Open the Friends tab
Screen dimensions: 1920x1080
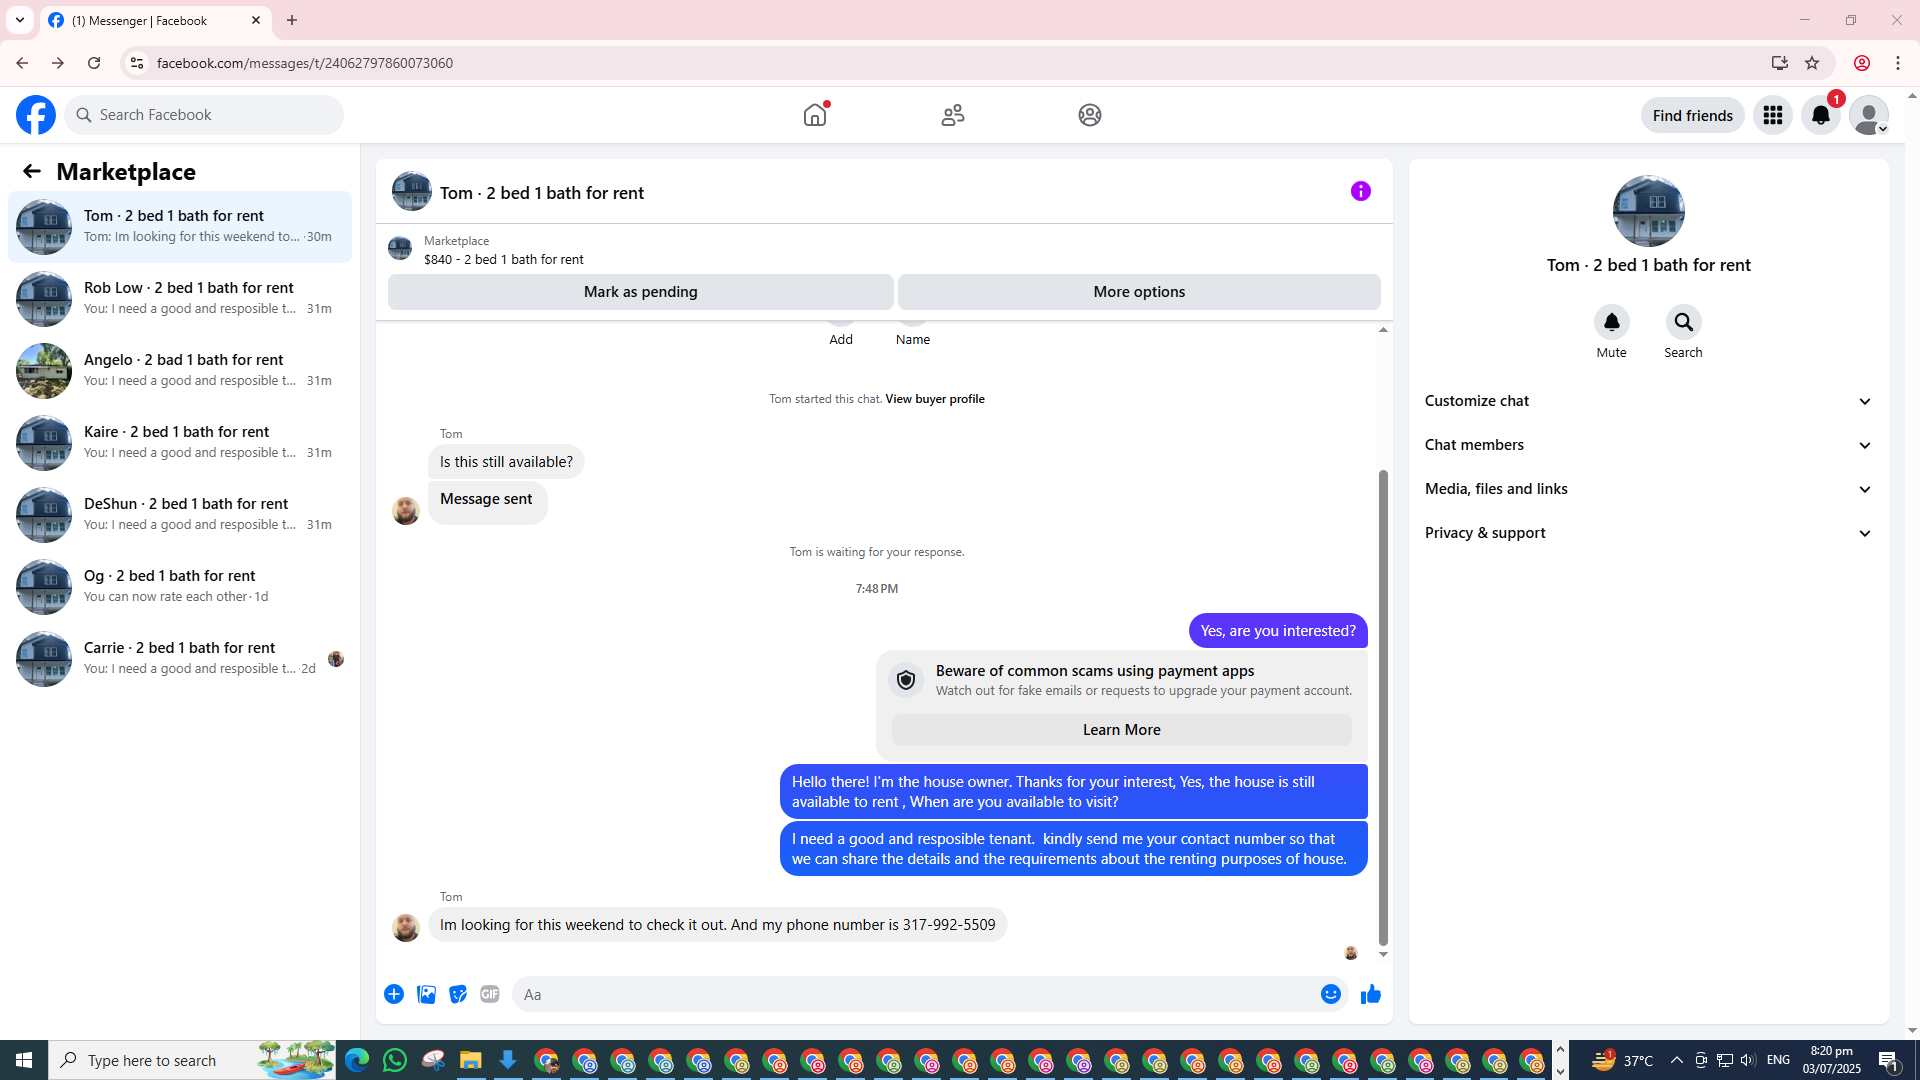tap(952, 115)
